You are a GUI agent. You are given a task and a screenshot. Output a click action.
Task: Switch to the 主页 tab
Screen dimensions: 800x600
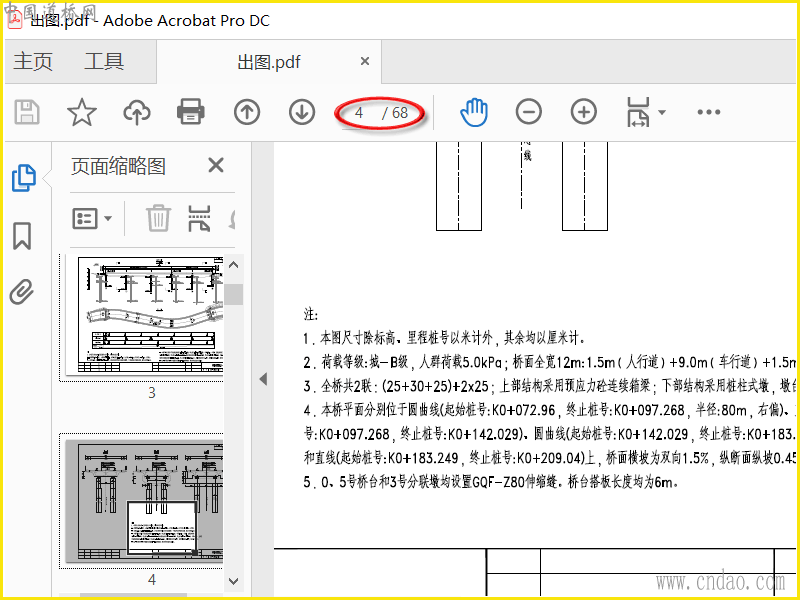pyautogui.click(x=33, y=62)
